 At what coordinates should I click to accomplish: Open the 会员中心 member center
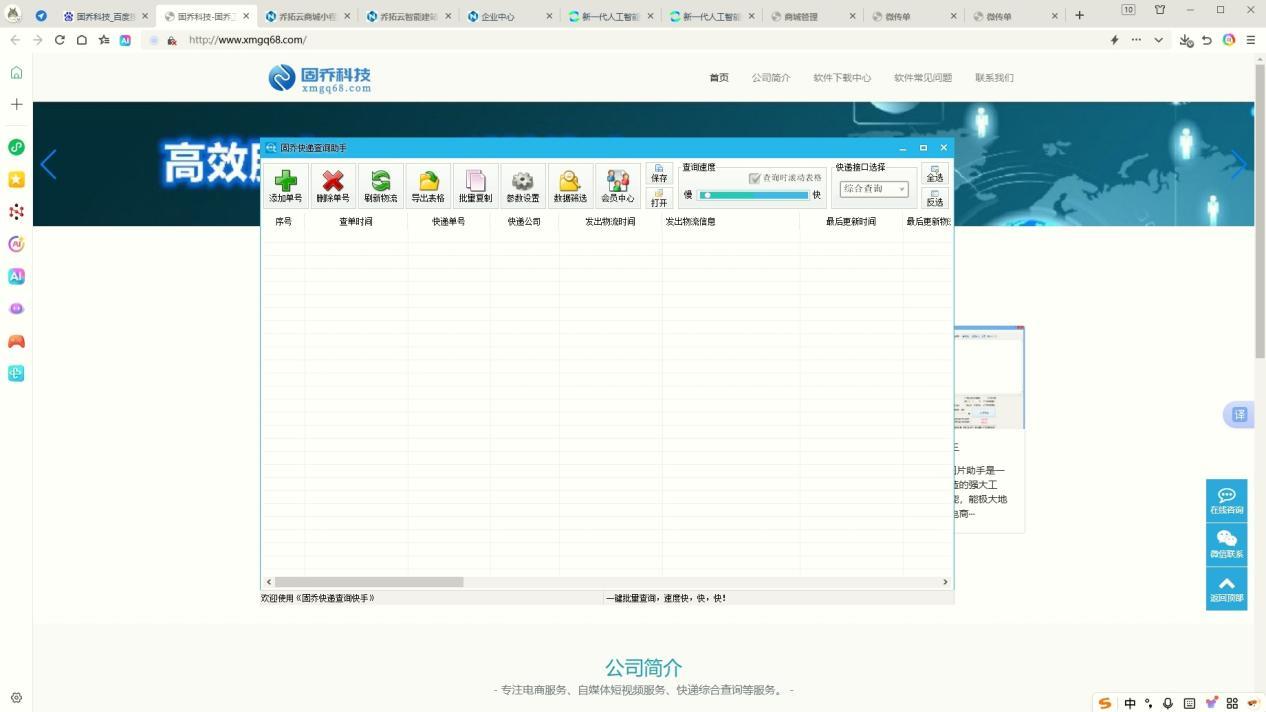point(617,185)
